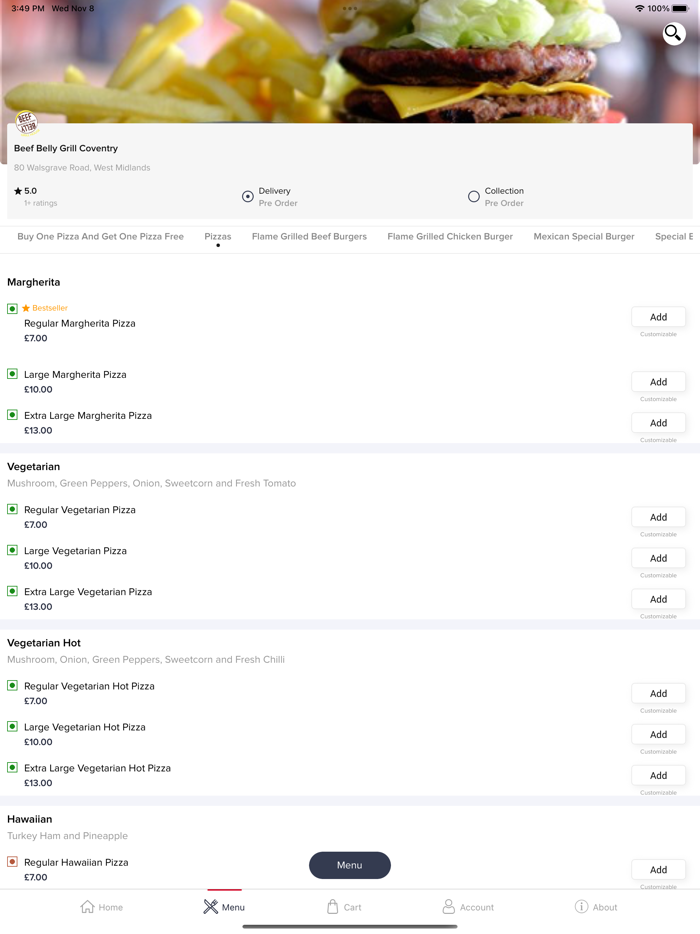Image resolution: width=700 pixels, height=934 pixels.
Task: Tap veg icon beside Large Vegetarian Hot Pizza
Action: click(13, 726)
